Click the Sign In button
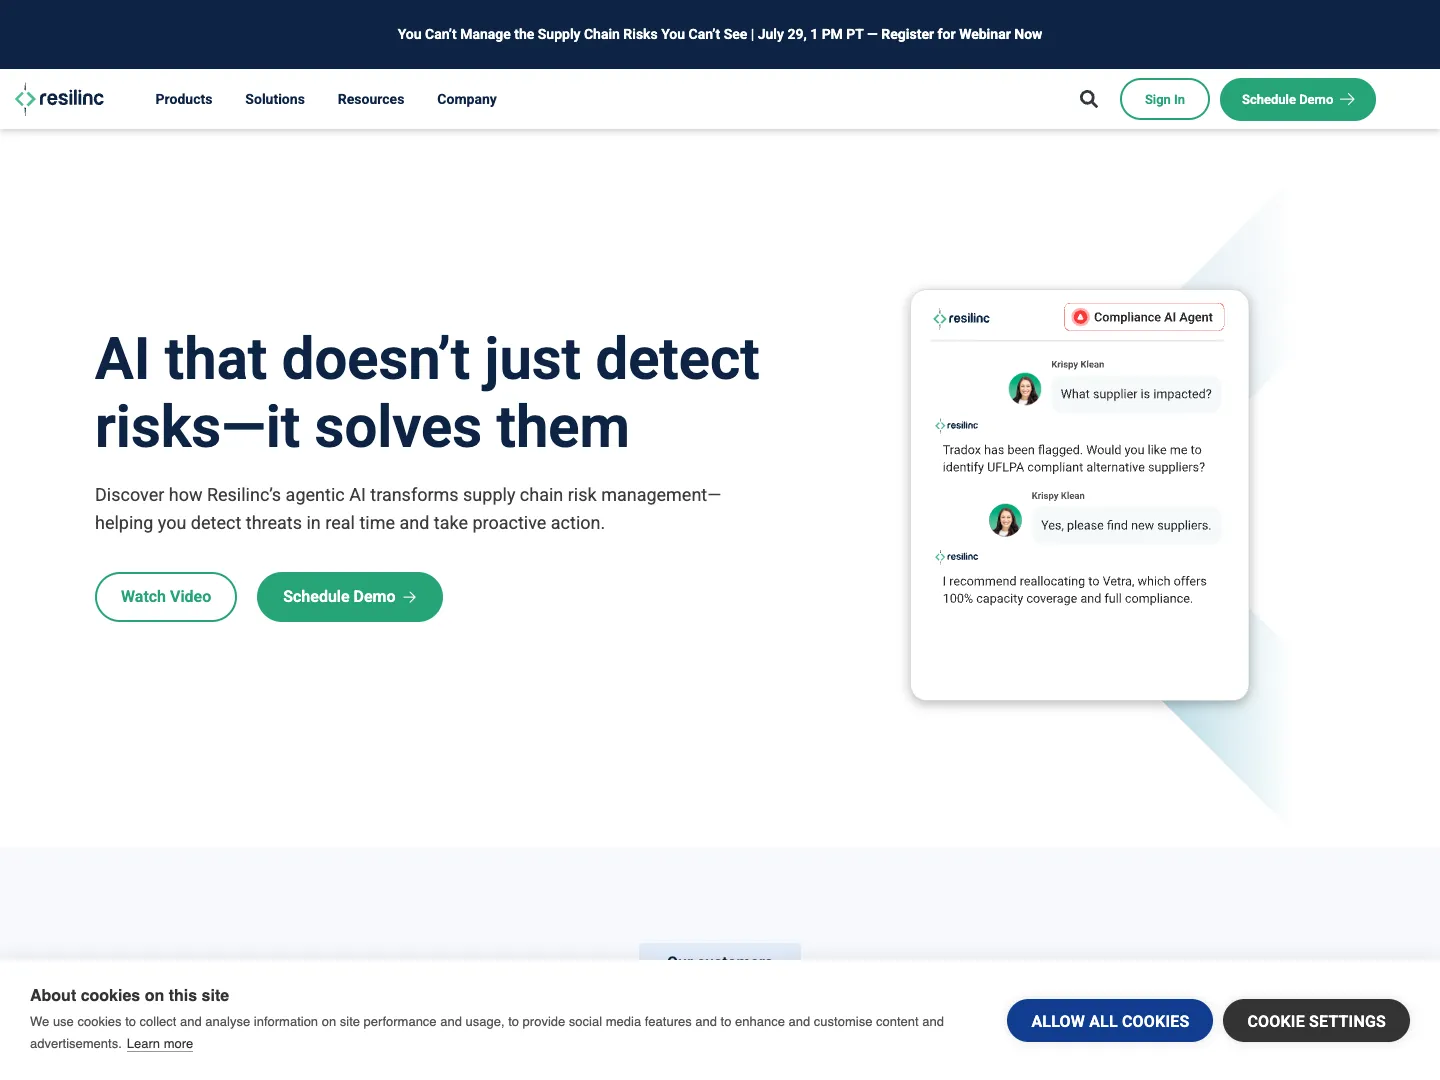 point(1165,99)
